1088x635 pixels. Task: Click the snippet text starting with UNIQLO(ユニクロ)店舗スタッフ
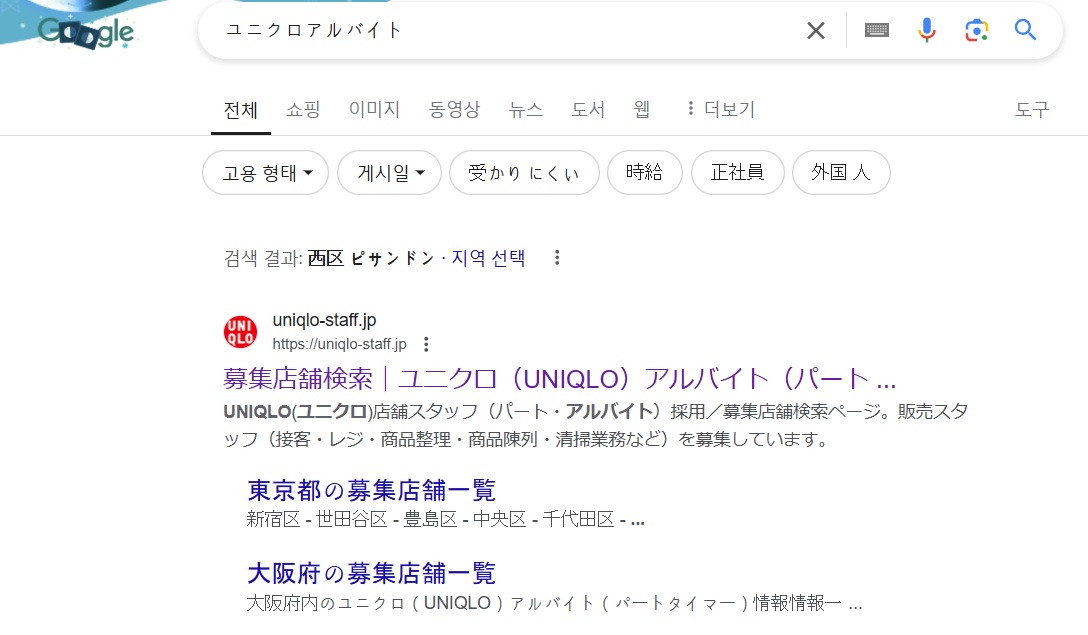tap(595, 425)
